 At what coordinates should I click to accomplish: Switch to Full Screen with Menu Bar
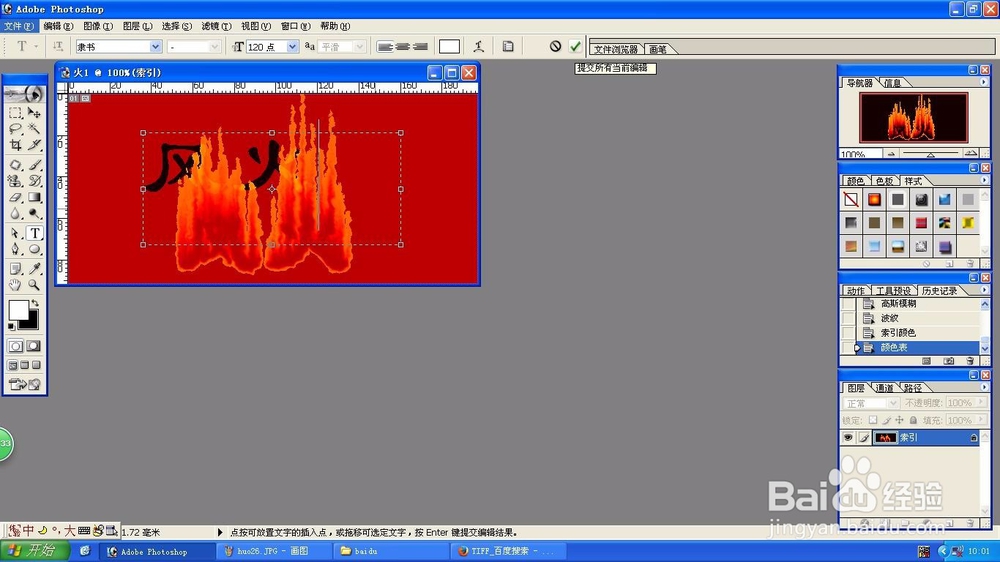pos(25,366)
